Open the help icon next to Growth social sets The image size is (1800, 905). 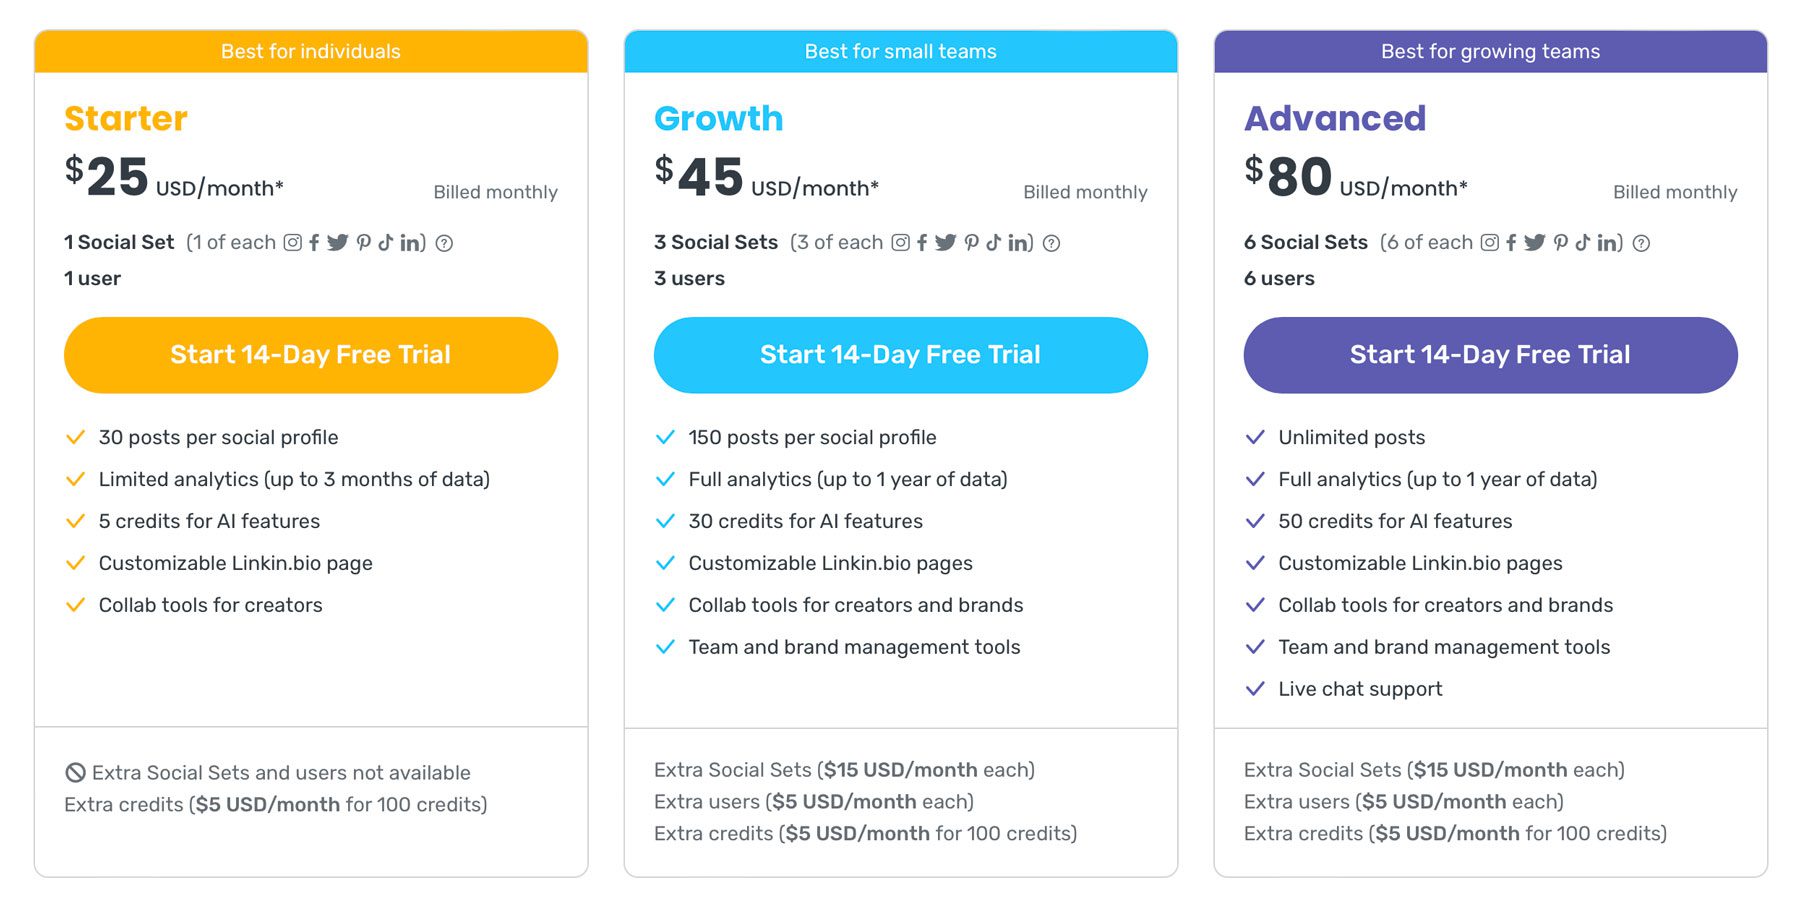pos(1052,242)
